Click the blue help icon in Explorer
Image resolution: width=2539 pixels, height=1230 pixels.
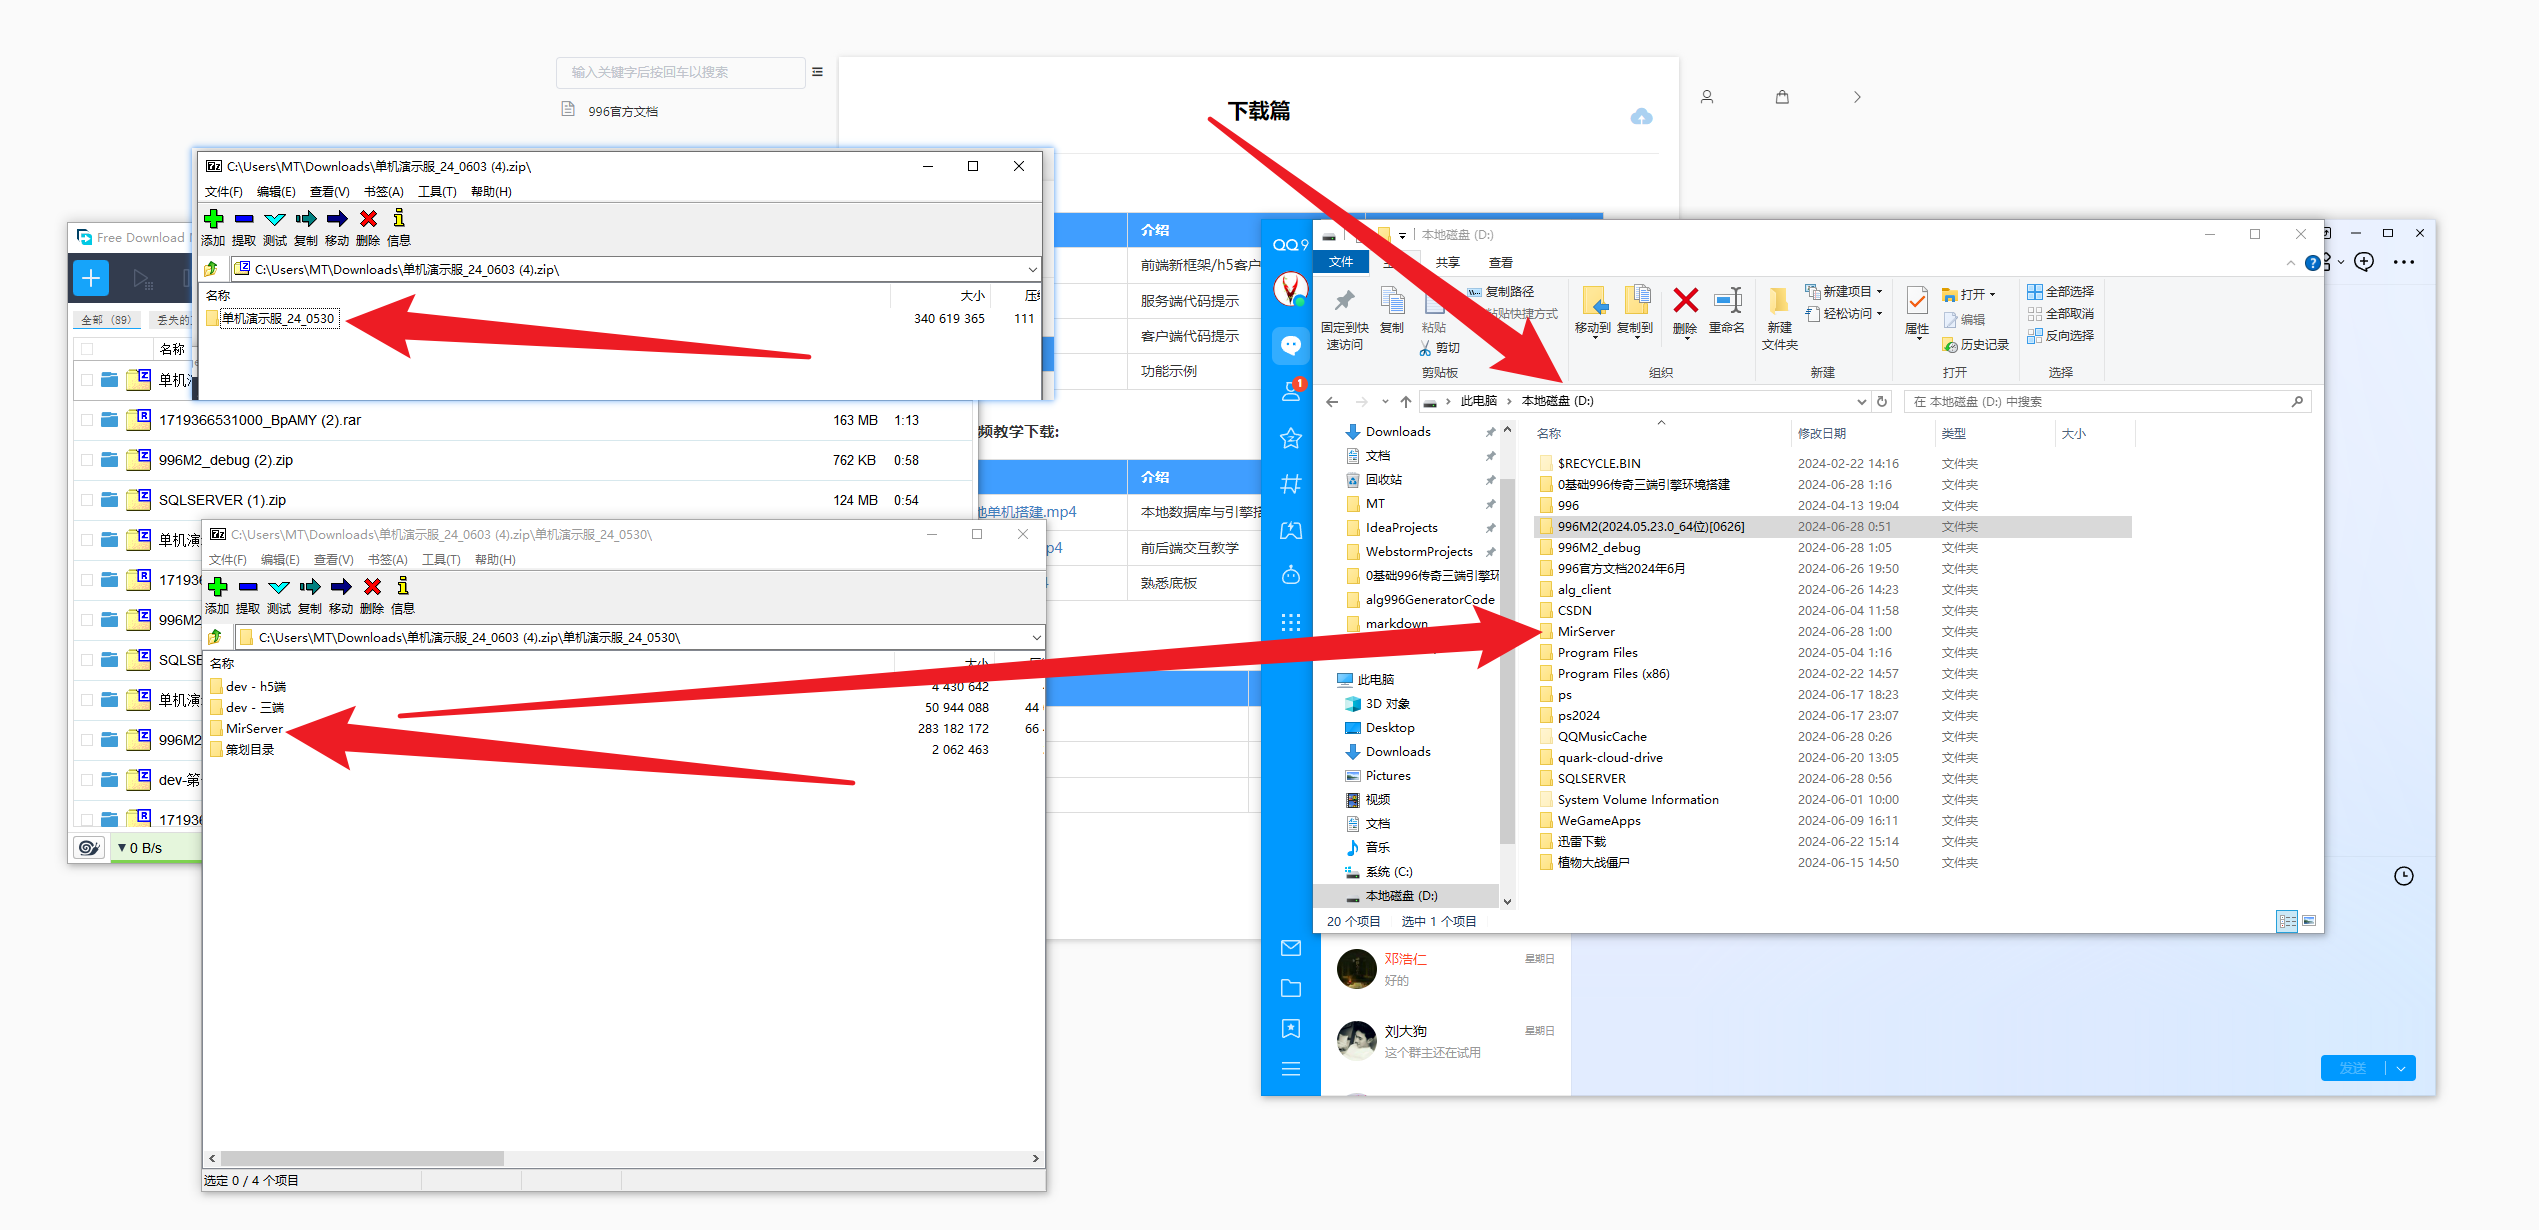pyautogui.click(x=2312, y=263)
